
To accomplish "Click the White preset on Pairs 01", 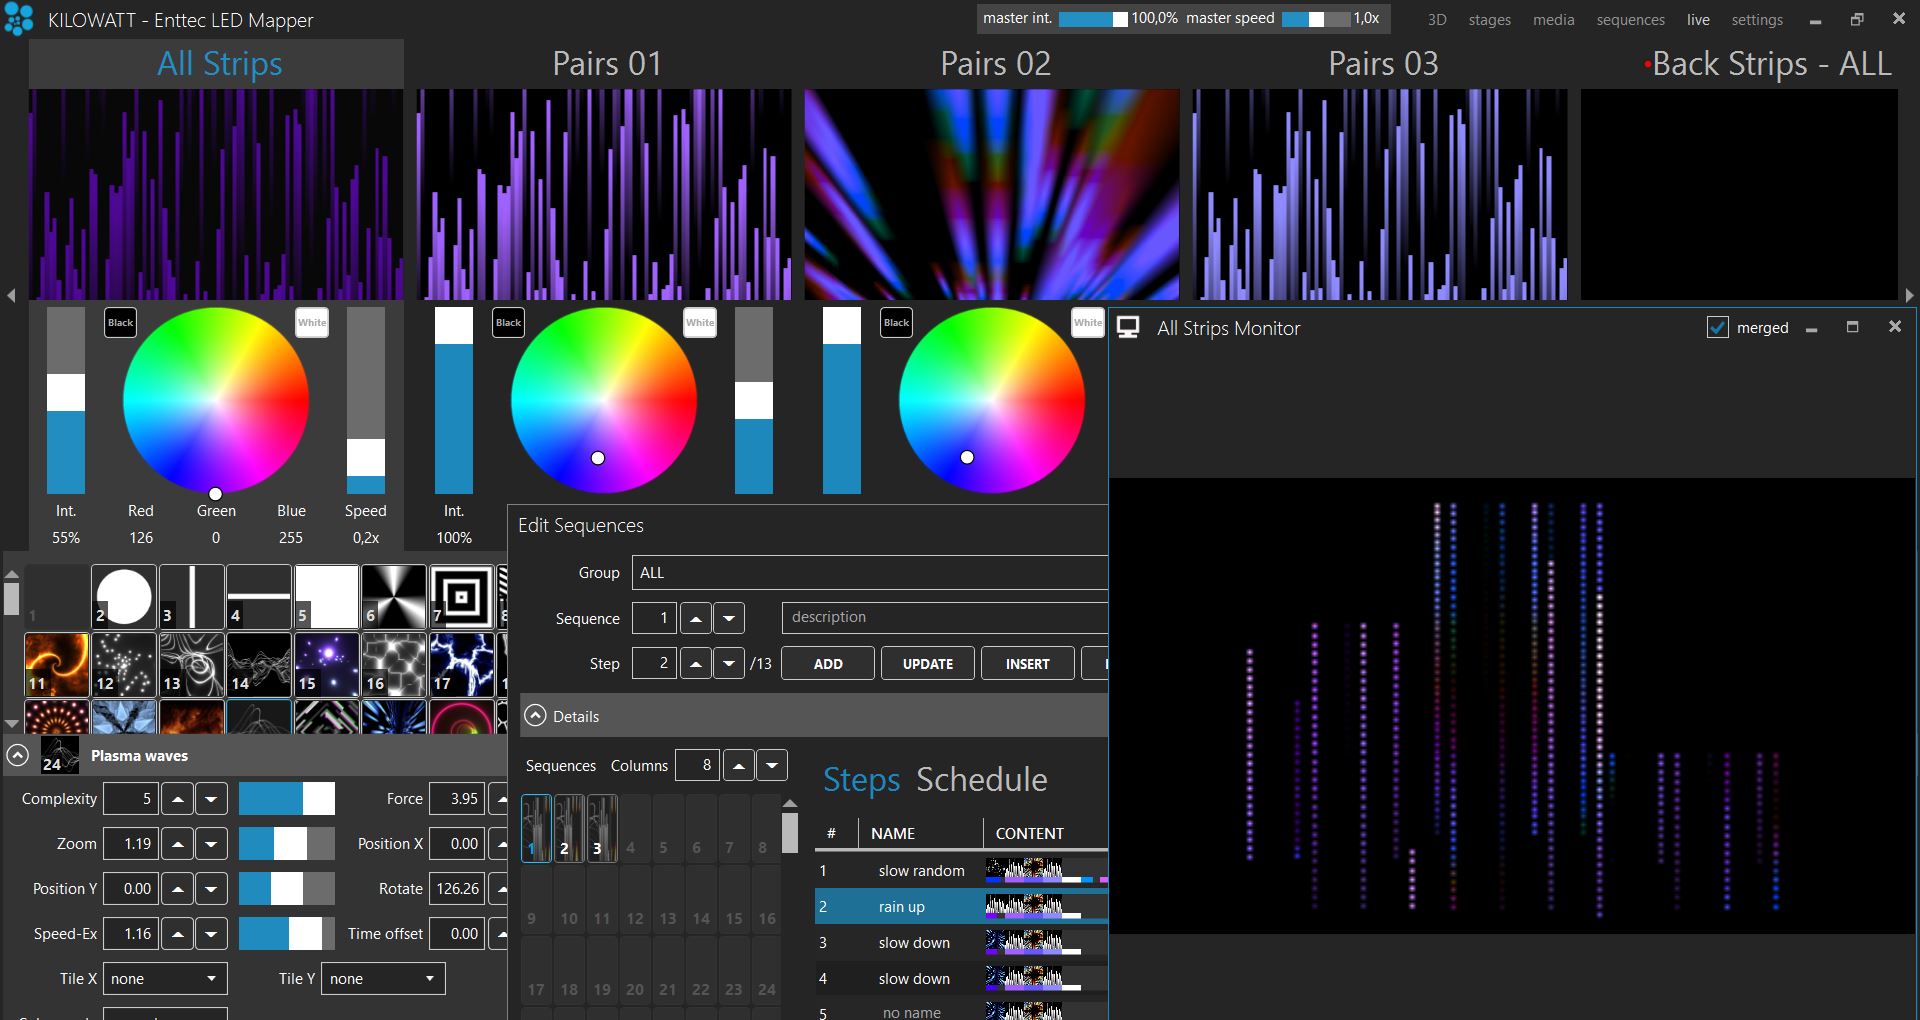I will [x=700, y=322].
